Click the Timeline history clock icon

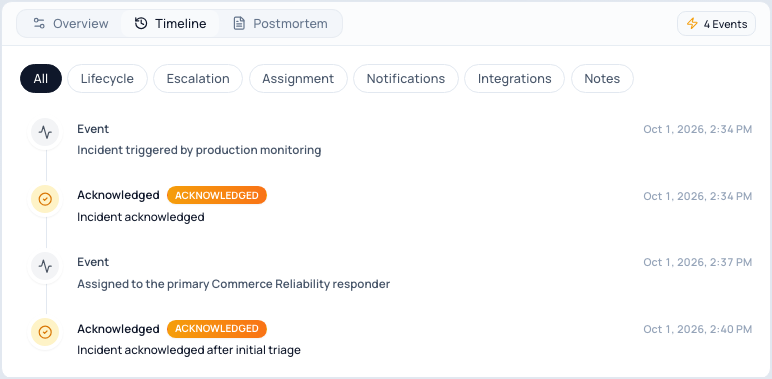(141, 24)
